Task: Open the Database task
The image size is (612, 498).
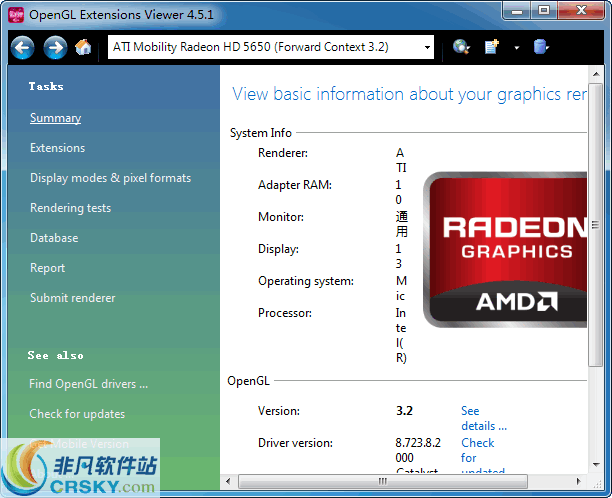Action: click(54, 238)
